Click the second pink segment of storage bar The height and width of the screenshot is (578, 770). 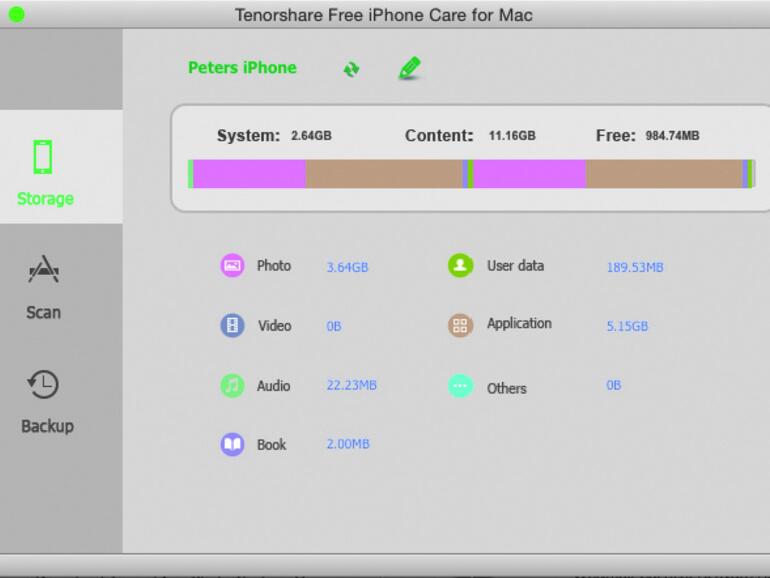click(530, 174)
